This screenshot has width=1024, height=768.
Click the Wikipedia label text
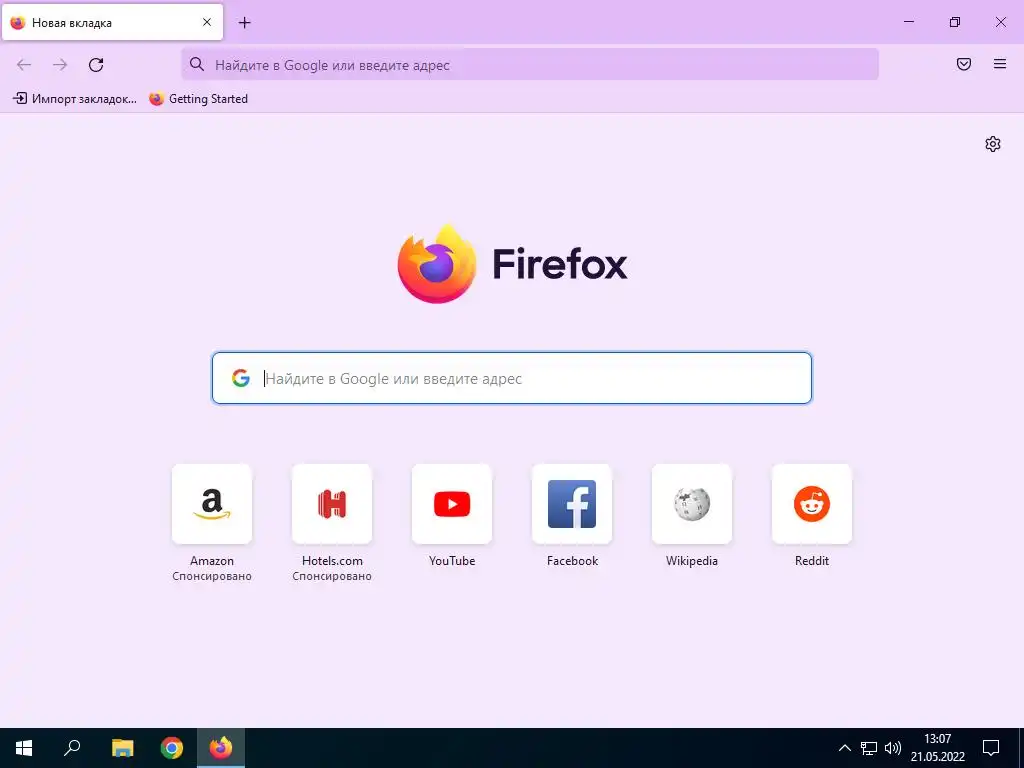pos(692,561)
